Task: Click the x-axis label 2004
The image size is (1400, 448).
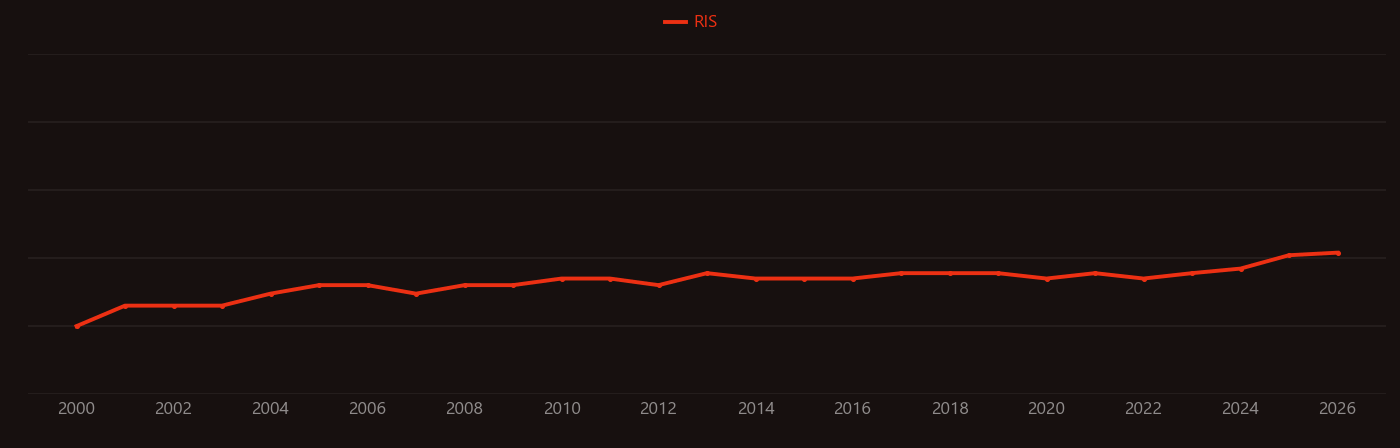Action: click(x=271, y=409)
